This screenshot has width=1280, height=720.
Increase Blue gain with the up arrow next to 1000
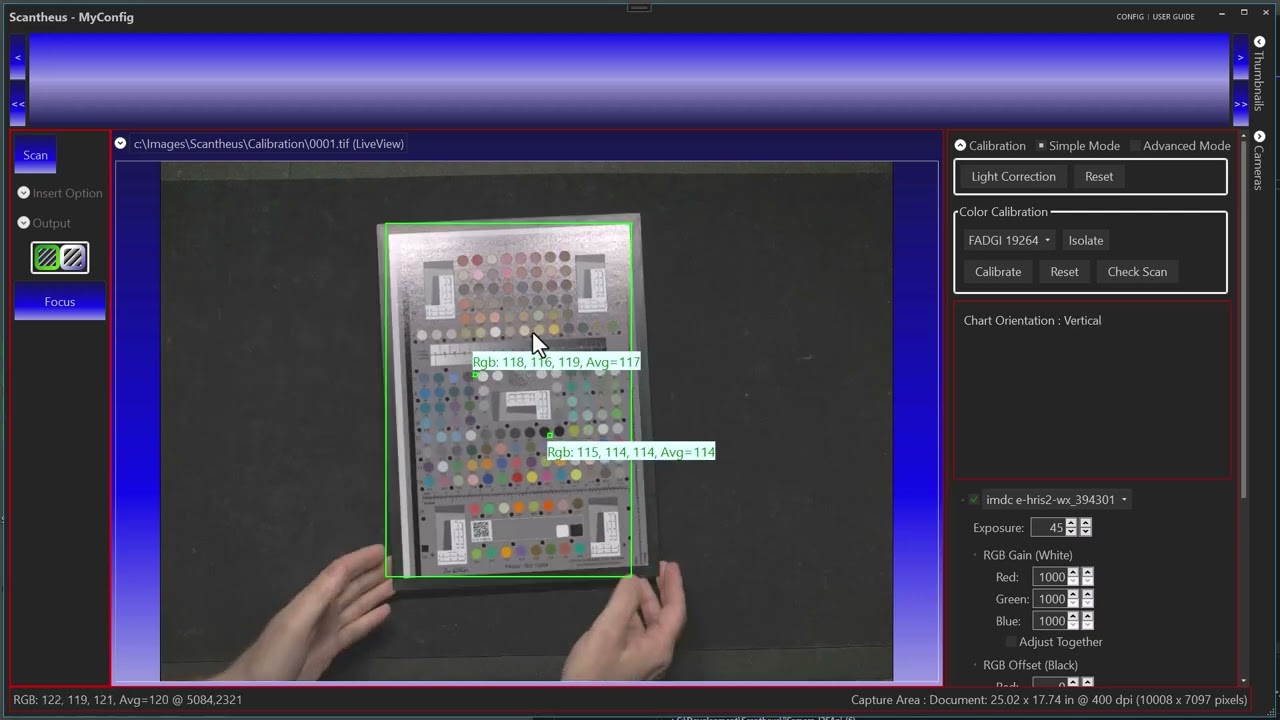click(x=1073, y=617)
